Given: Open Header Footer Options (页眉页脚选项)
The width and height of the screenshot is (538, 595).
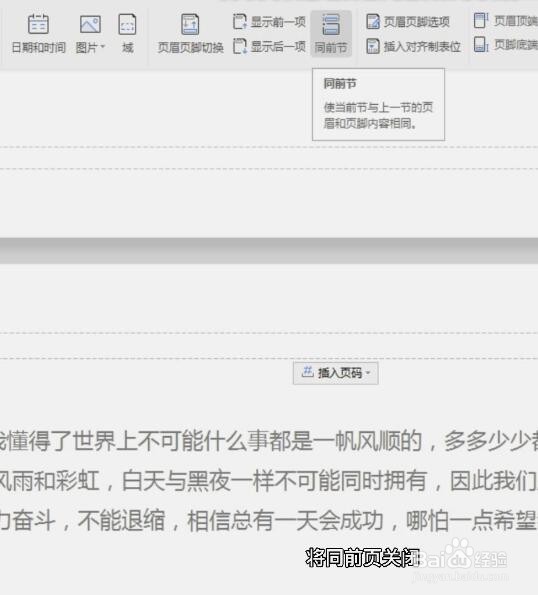Looking at the screenshot, I should pos(408,22).
